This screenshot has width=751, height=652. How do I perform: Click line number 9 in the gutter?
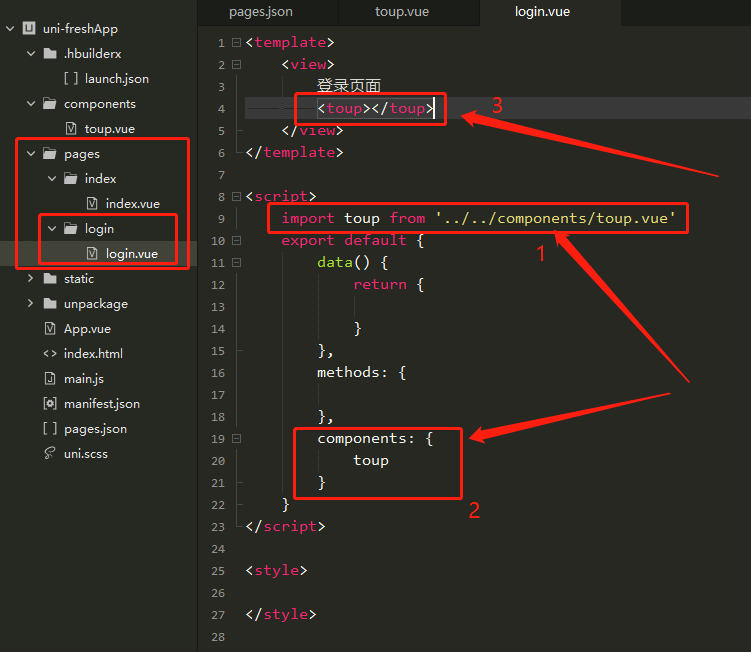pyautogui.click(x=221, y=219)
